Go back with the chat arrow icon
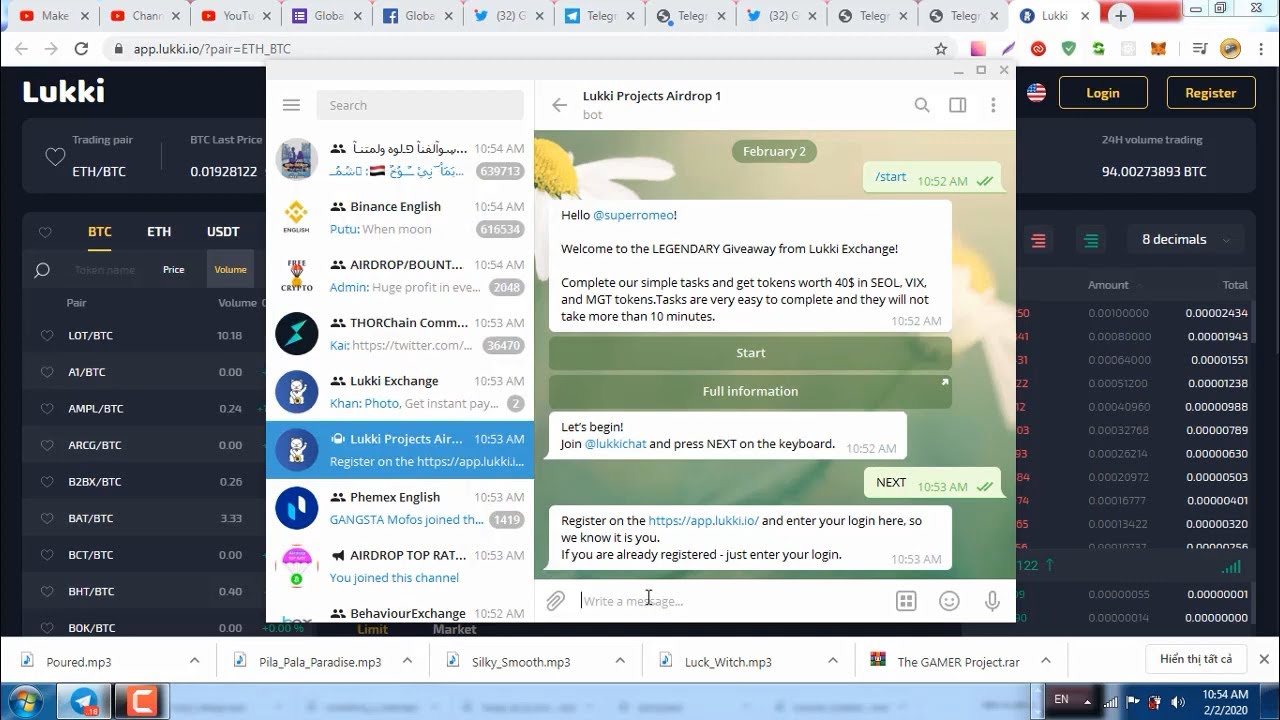The width and height of the screenshot is (1280, 720). tap(559, 105)
